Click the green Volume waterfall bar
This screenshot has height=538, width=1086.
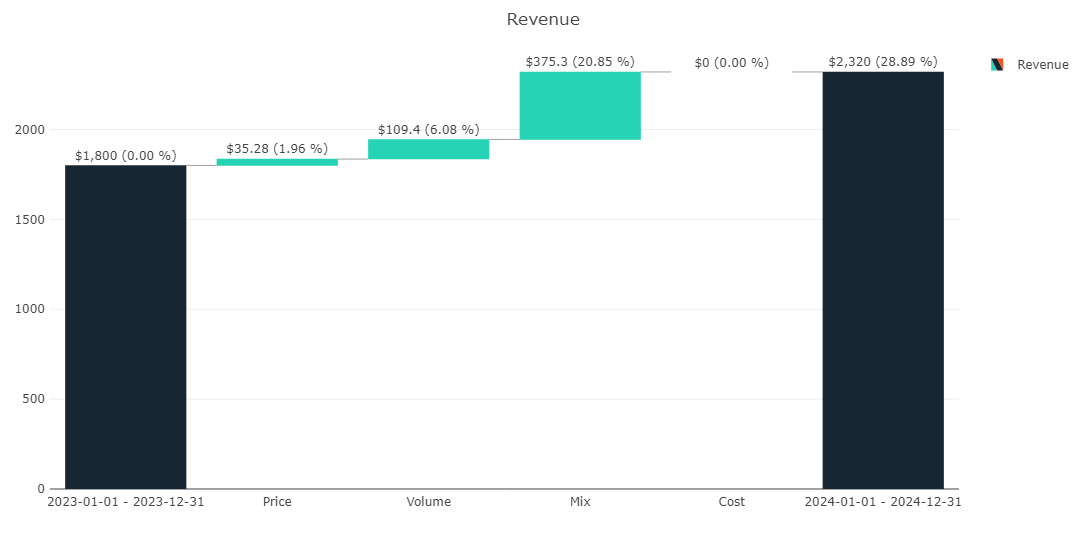[428, 149]
